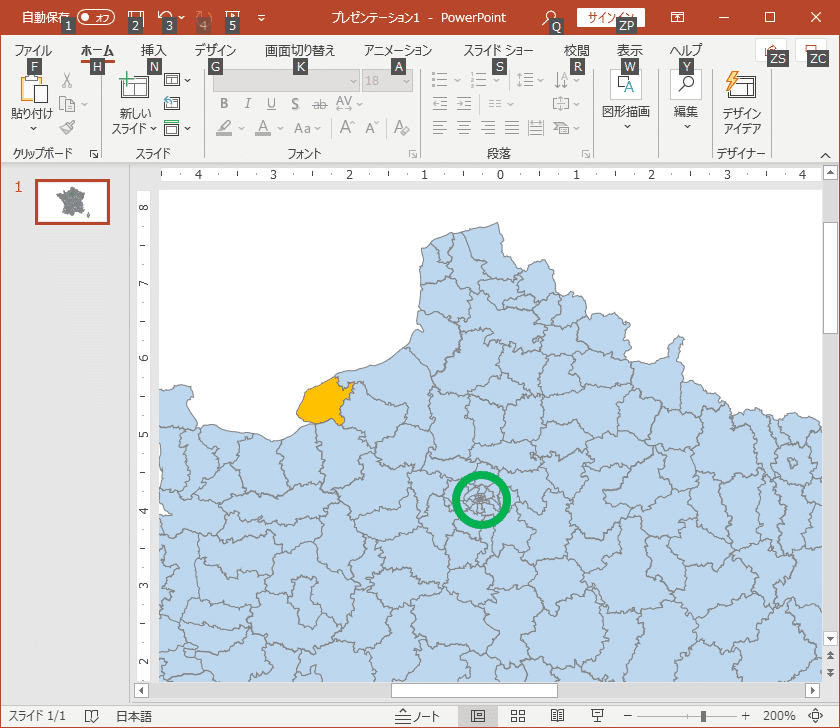This screenshot has height=728, width=840.
Task: Open the Font dialog launcher
Action: (x=413, y=154)
